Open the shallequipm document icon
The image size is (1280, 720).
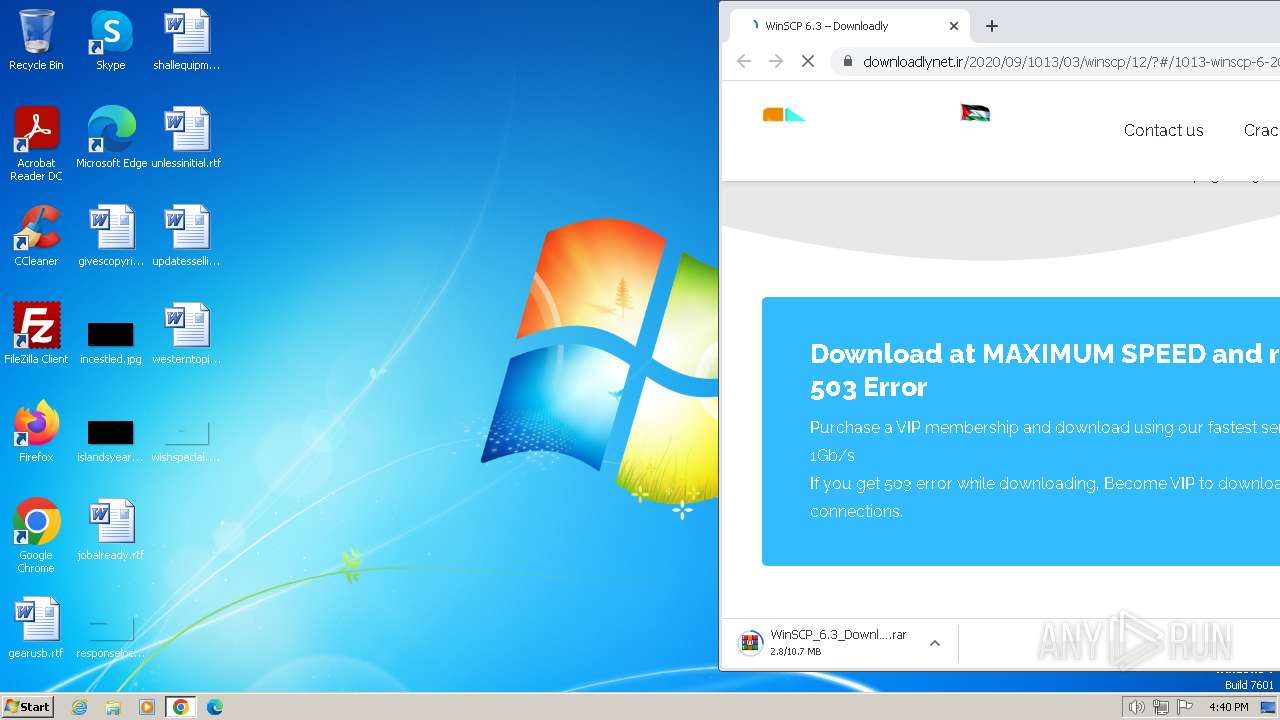(x=186, y=40)
